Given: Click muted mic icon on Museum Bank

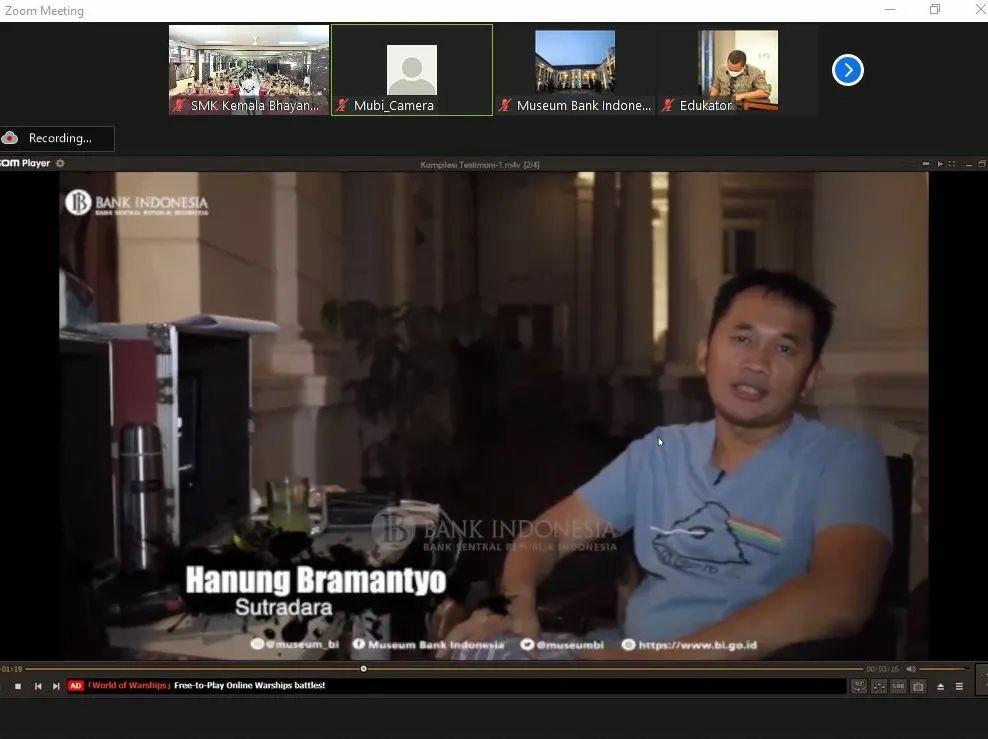Looking at the screenshot, I should point(505,105).
